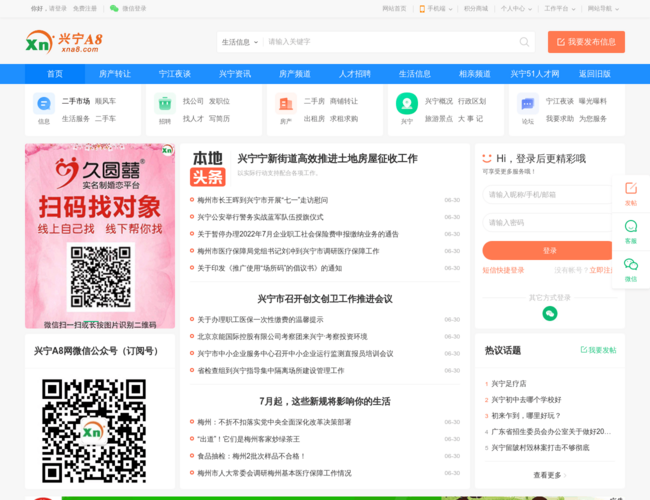Click the 曝光曝料 category link
Image resolution: width=650 pixels, height=500 pixels.
[593, 101]
